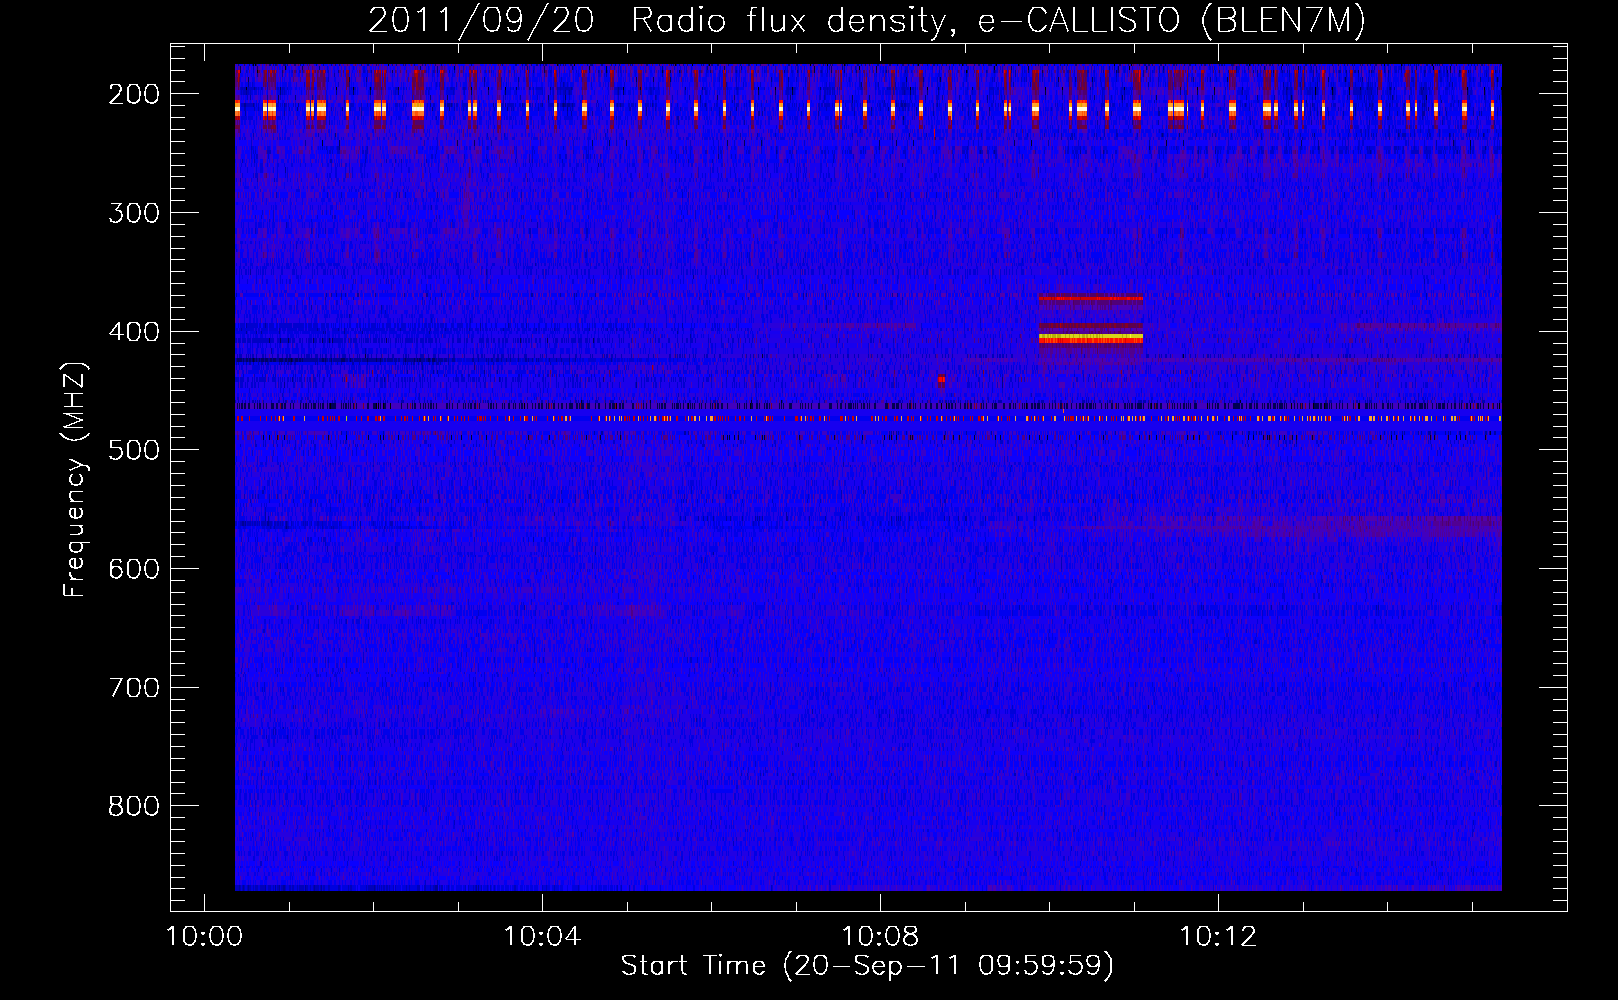Click the 'Frequency (MHZ)' axis label
This screenshot has height=1000, width=1618.
[x=75, y=480]
